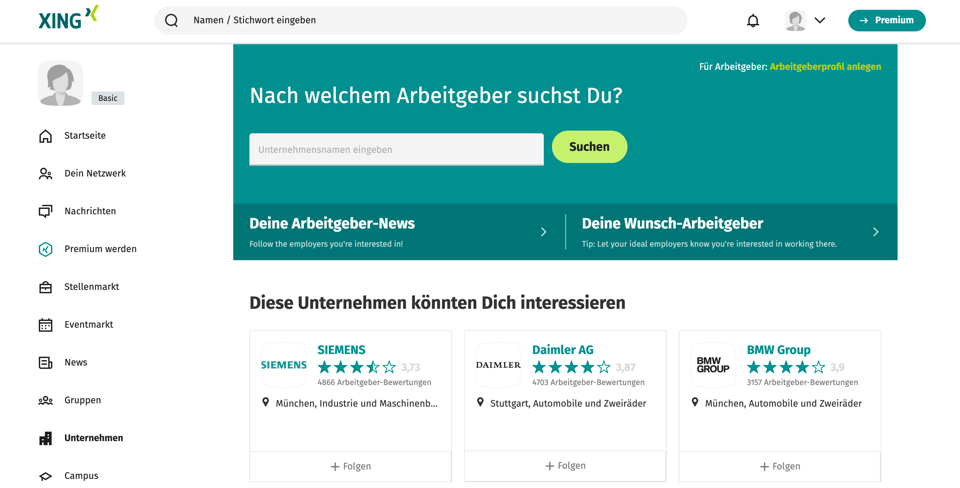960x488 pixels.
Task: Click the BMW Group logo
Action: pos(713,365)
